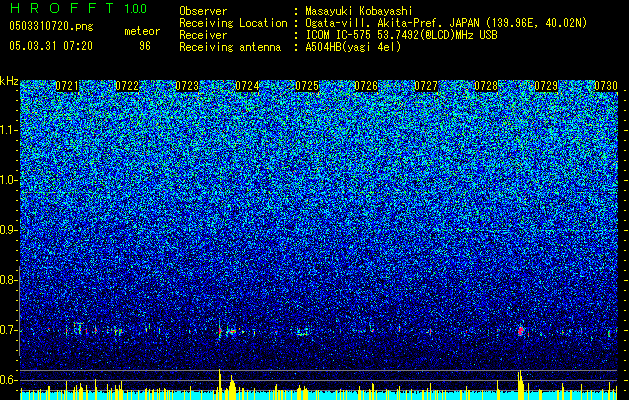
Task: Click the Receiver field label
Action: coord(203,35)
